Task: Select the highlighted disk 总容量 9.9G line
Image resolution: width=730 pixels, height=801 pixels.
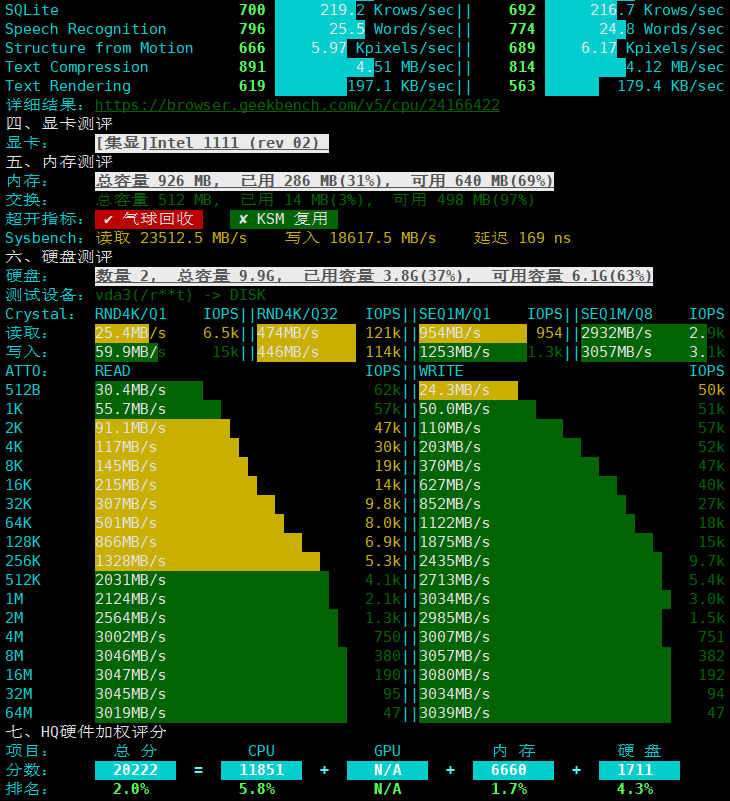Action: tap(374, 276)
